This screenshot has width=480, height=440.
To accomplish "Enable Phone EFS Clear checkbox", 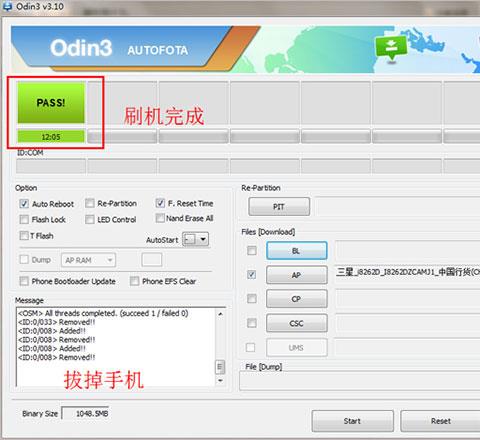I will click(x=134, y=281).
